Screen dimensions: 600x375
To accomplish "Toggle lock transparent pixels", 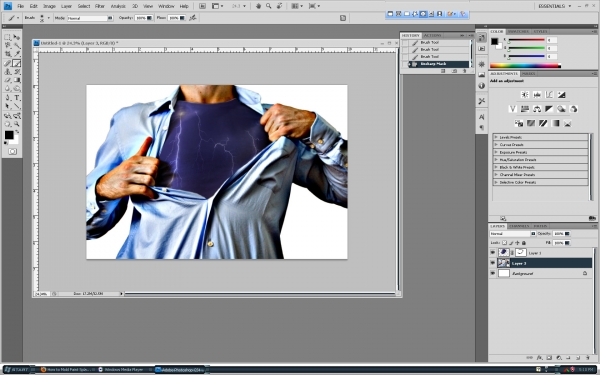I will click(x=504, y=243).
